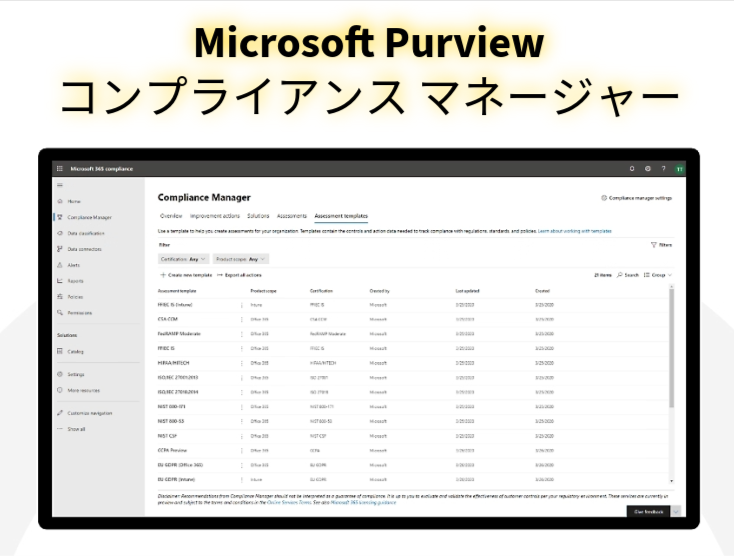
Task: Open Compliance Manager in the sidebar
Action: pos(89,217)
